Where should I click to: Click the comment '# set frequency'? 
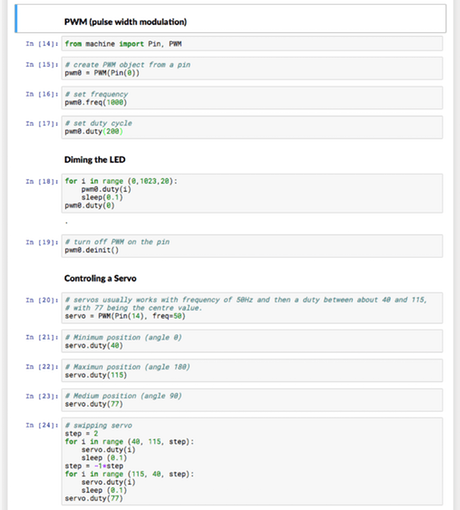pos(96,94)
